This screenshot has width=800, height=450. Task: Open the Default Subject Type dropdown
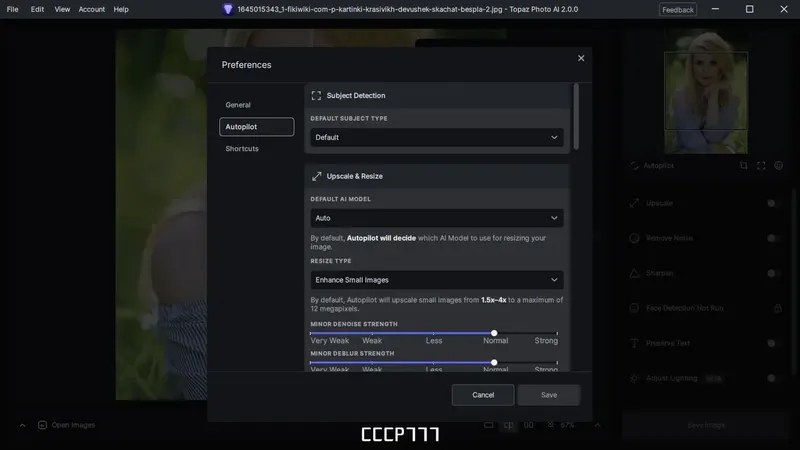click(437, 137)
